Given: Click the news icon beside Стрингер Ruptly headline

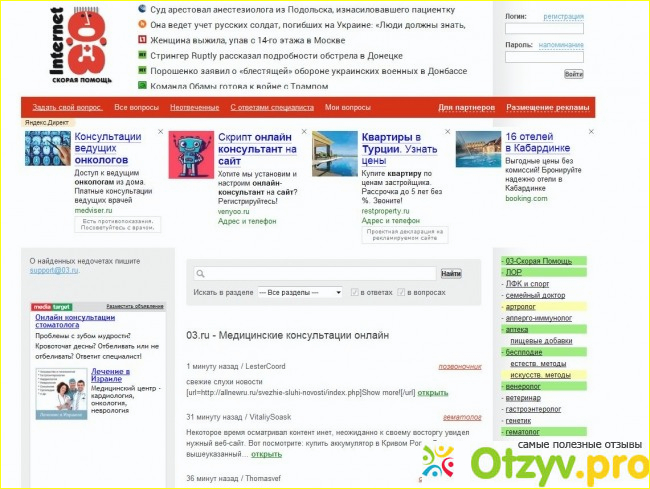Looking at the screenshot, I should 142,56.
